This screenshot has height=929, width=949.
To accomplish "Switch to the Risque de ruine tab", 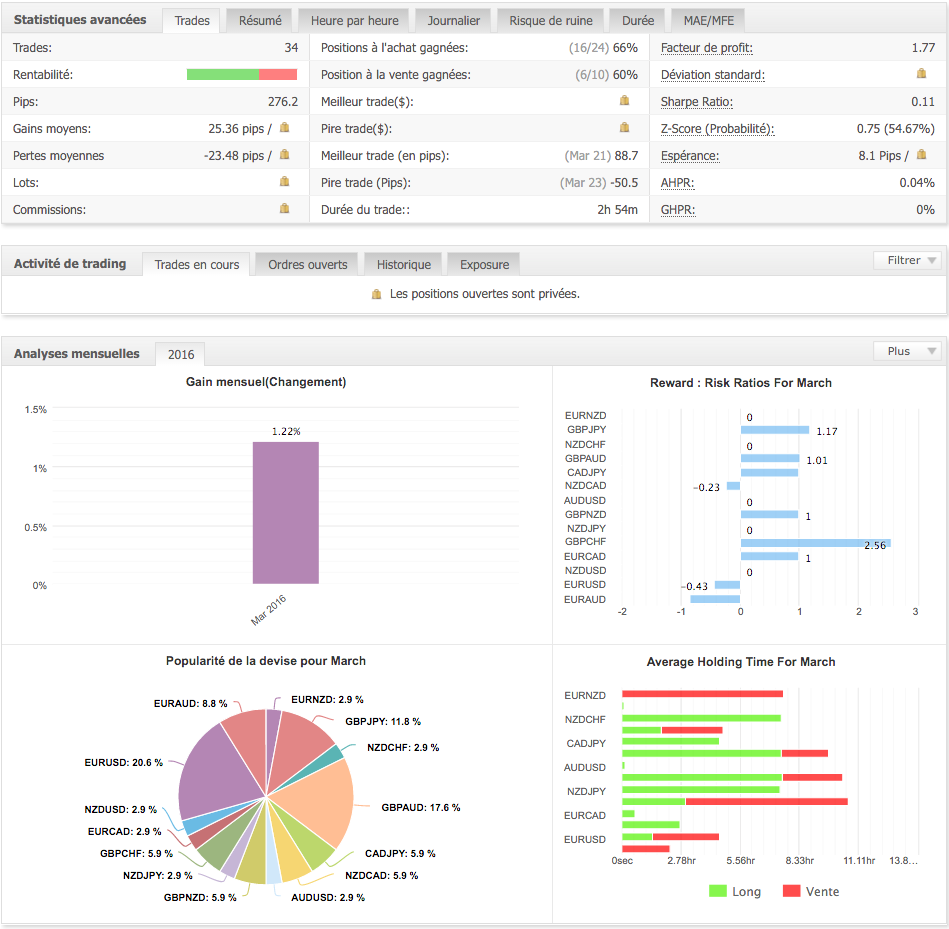I will (x=550, y=20).
